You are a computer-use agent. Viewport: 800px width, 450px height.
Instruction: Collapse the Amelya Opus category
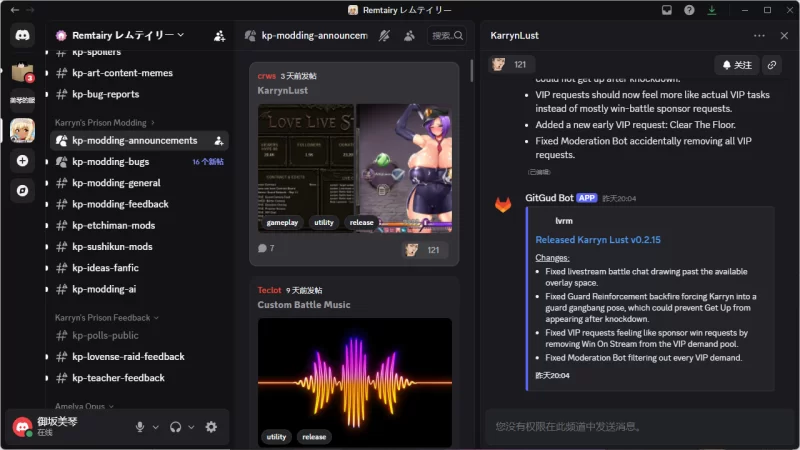coord(84,406)
